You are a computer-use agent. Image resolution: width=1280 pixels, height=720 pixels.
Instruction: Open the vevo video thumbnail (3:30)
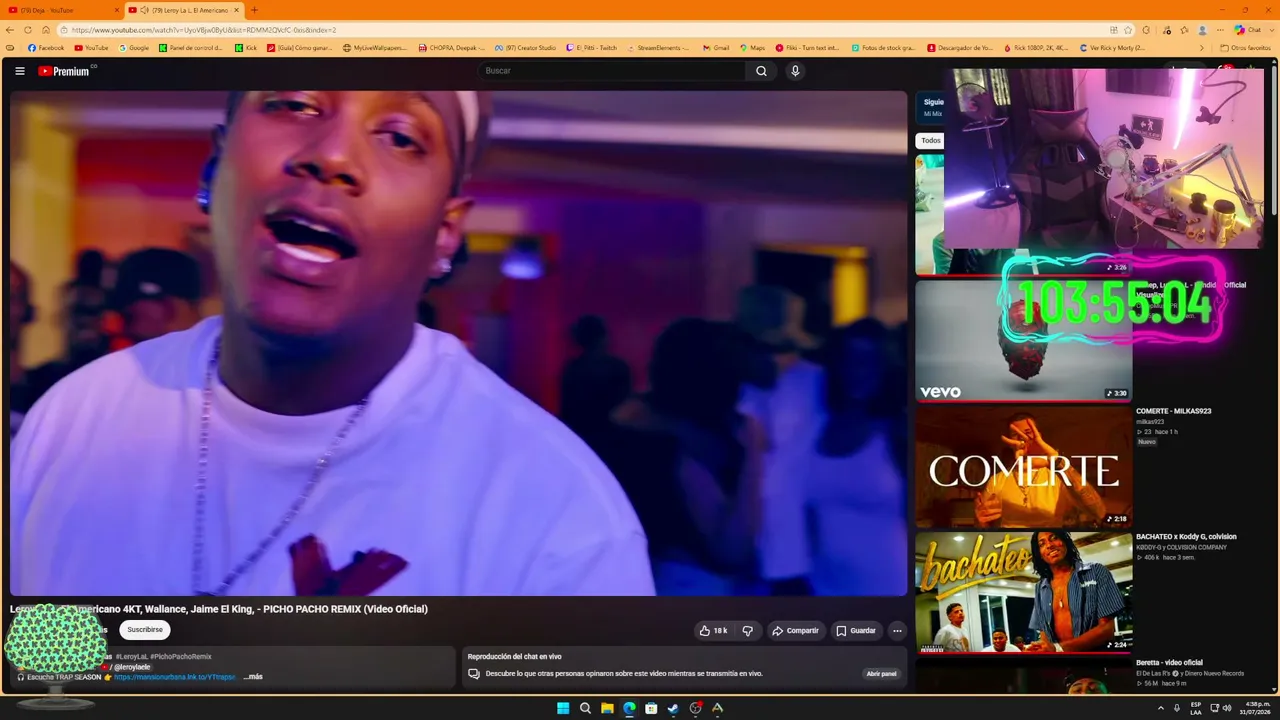click(1024, 340)
